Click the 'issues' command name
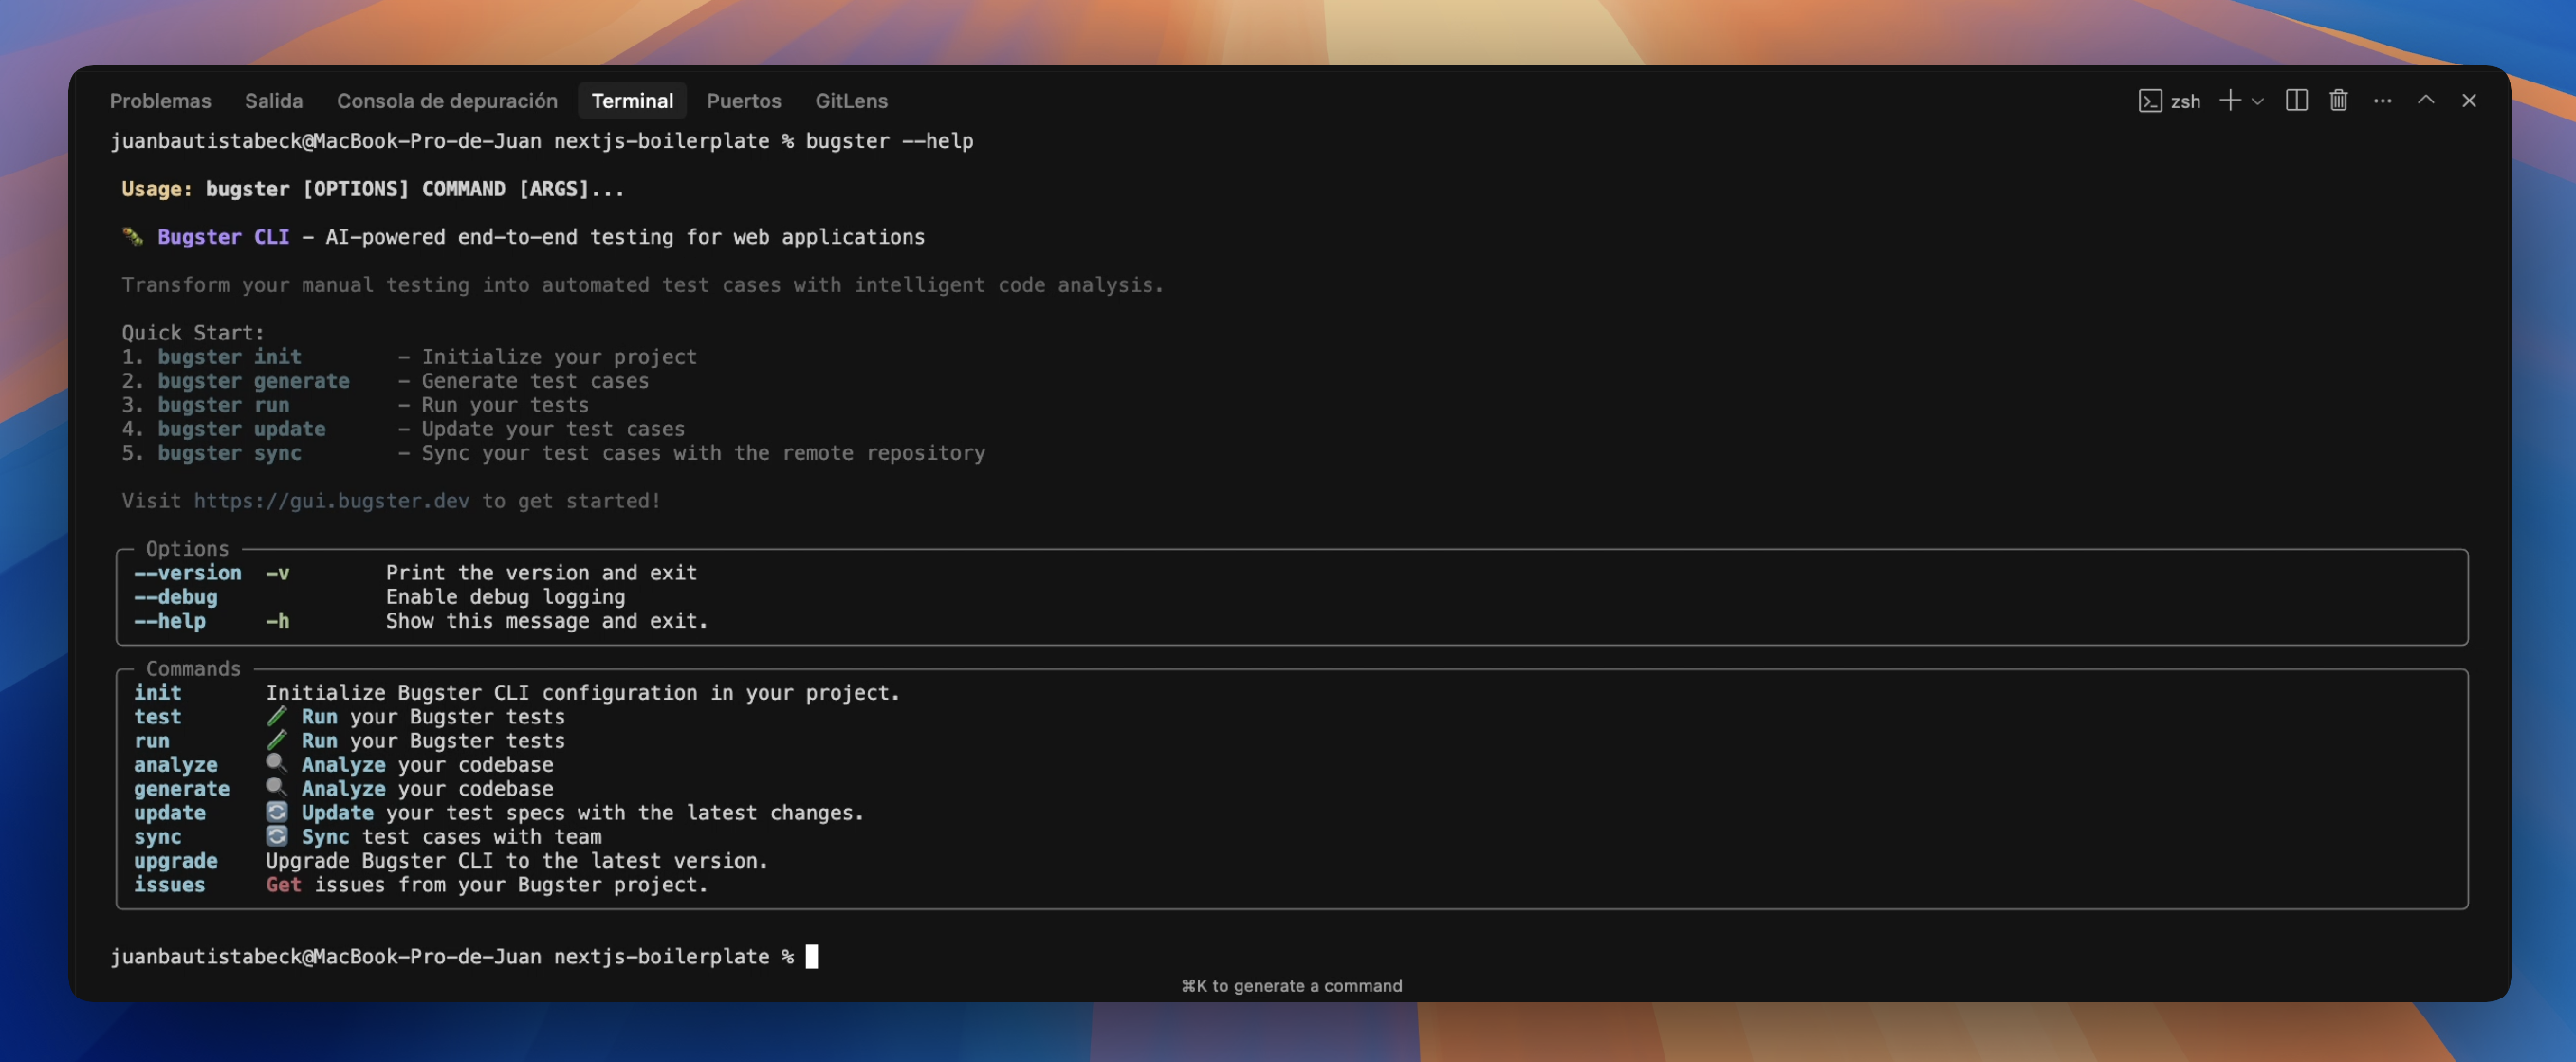Image resolution: width=2576 pixels, height=1062 pixels. tap(169, 884)
